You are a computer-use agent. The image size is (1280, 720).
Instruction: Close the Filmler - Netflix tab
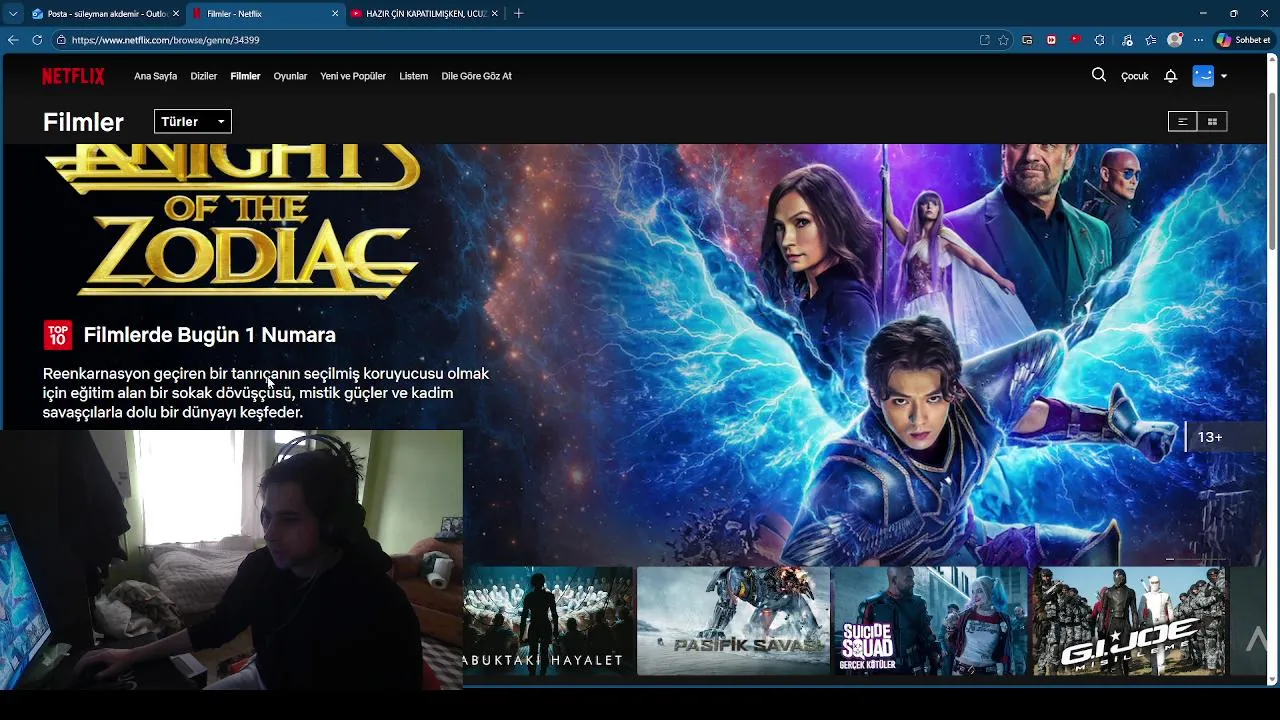[335, 14]
